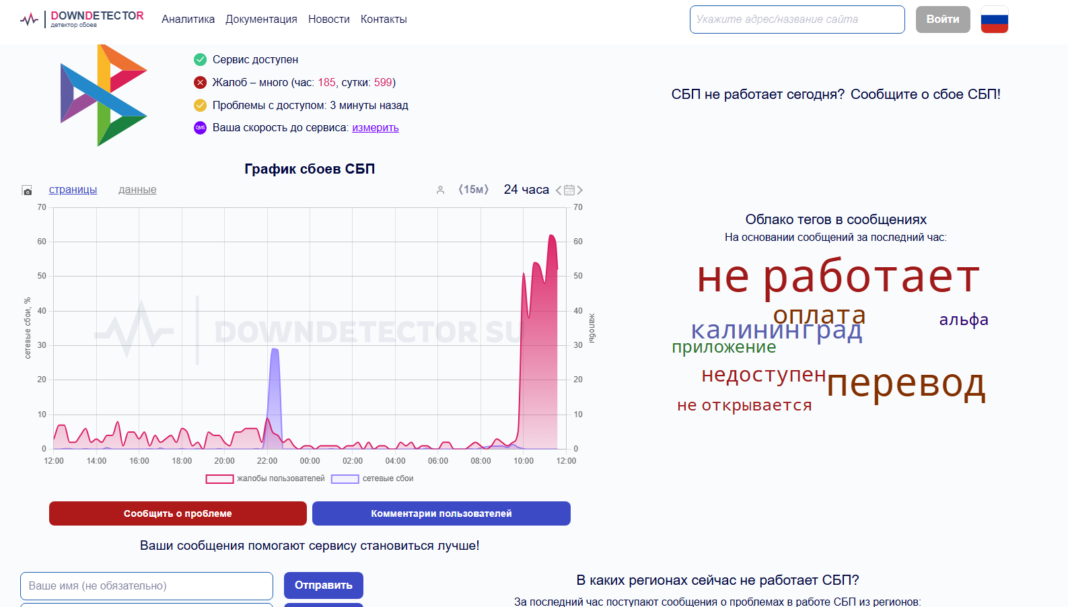Open the calendar date picker icon
The image size is (1068, 607).
click(x=569, y=190)
